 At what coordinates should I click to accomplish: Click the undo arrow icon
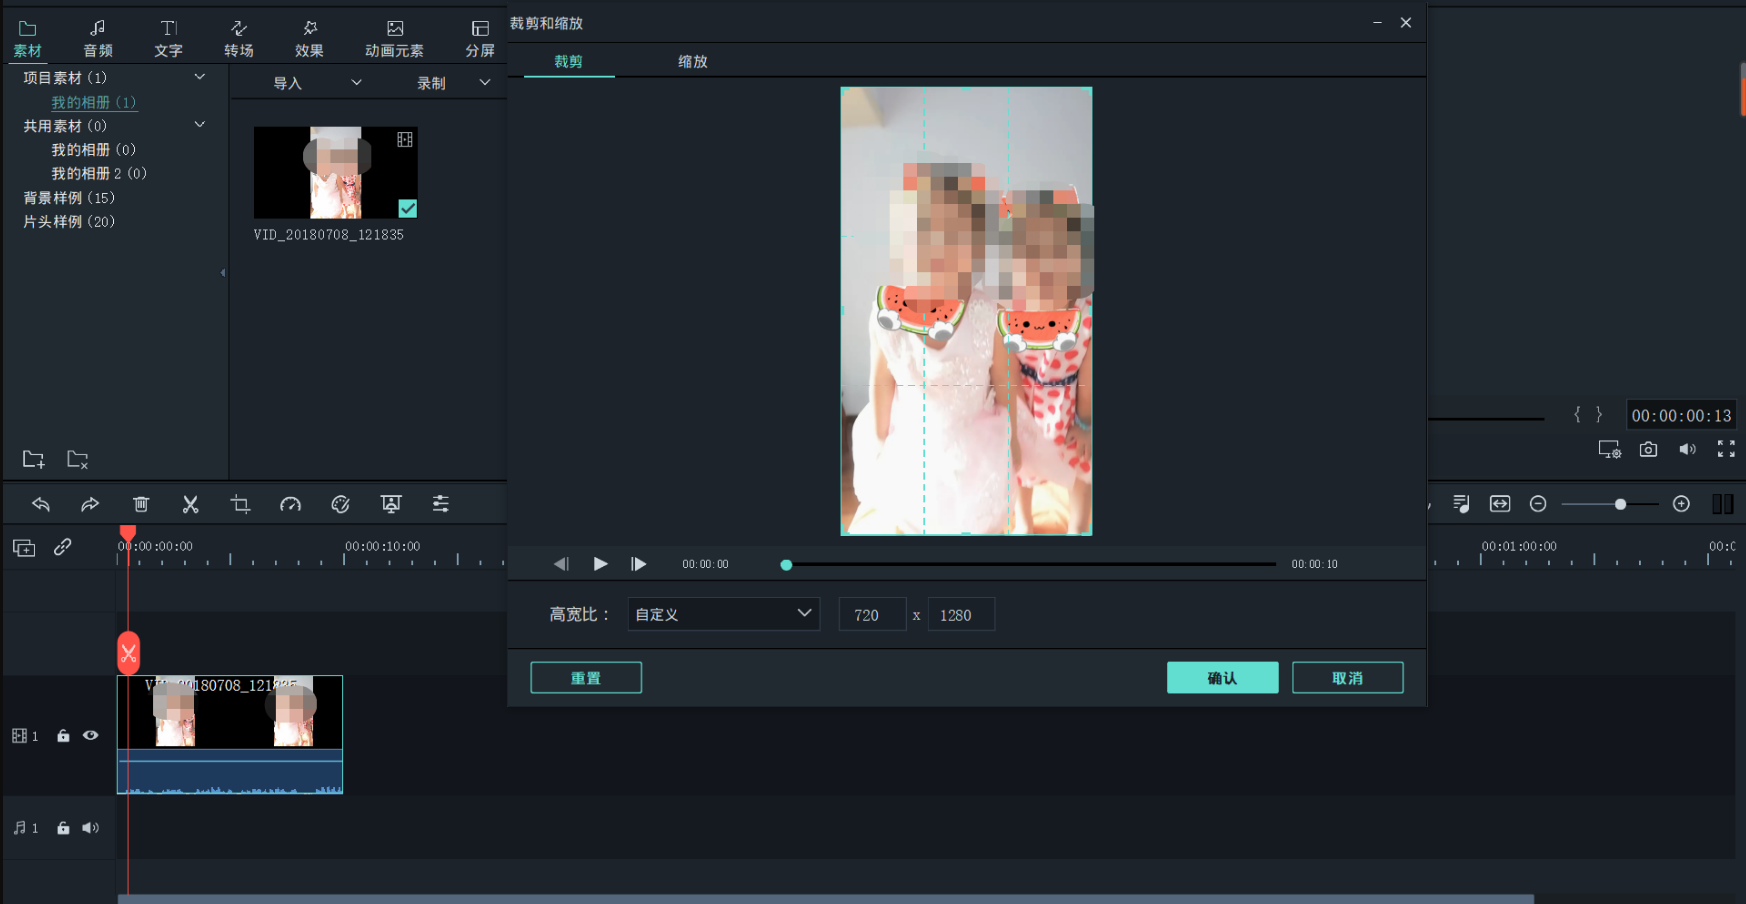pos(41,504)
